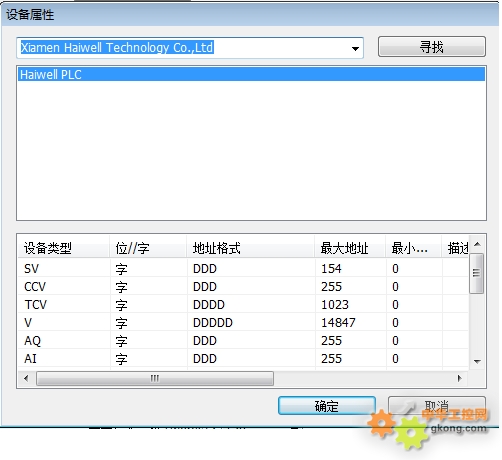The image size is (502, 460).
Task: Click the 设备类型 column header
Action: click(64, 248)
